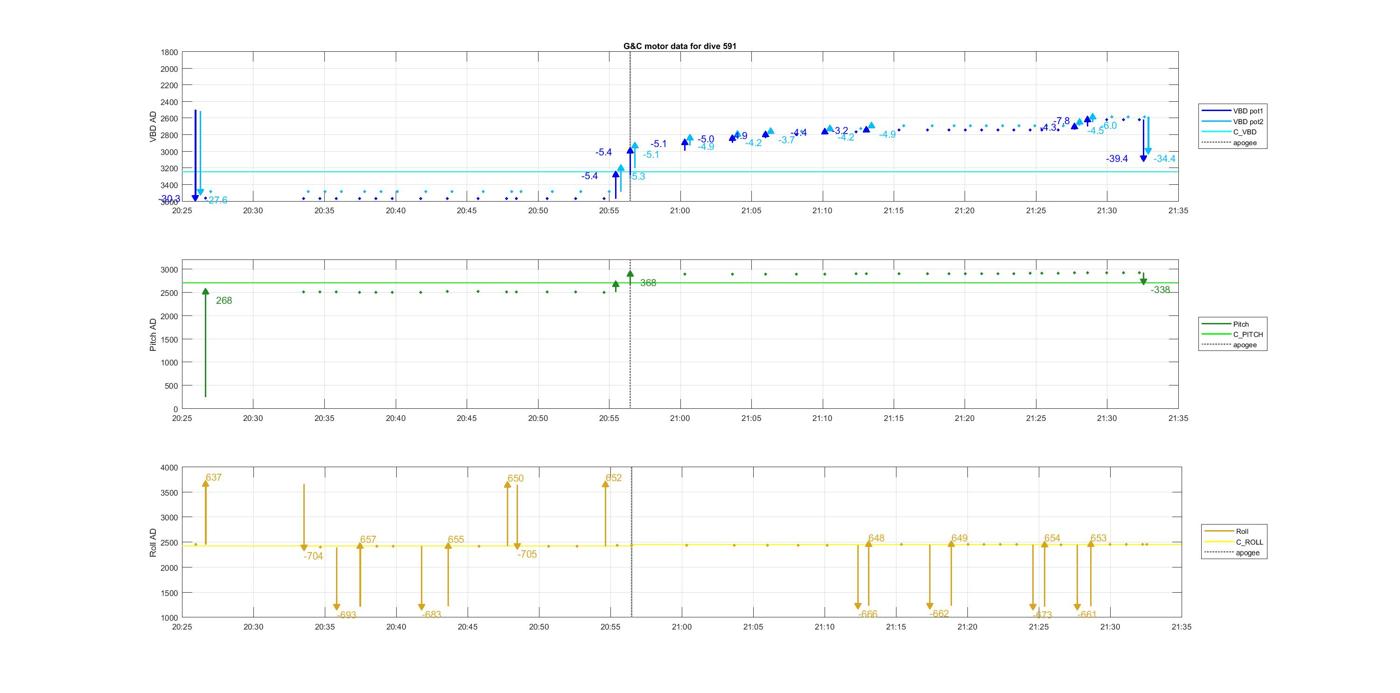Viewport: 1400px width, 693px height.
Task: Click the 4000 tick on the Roll axis
Action: click(169, 468)
